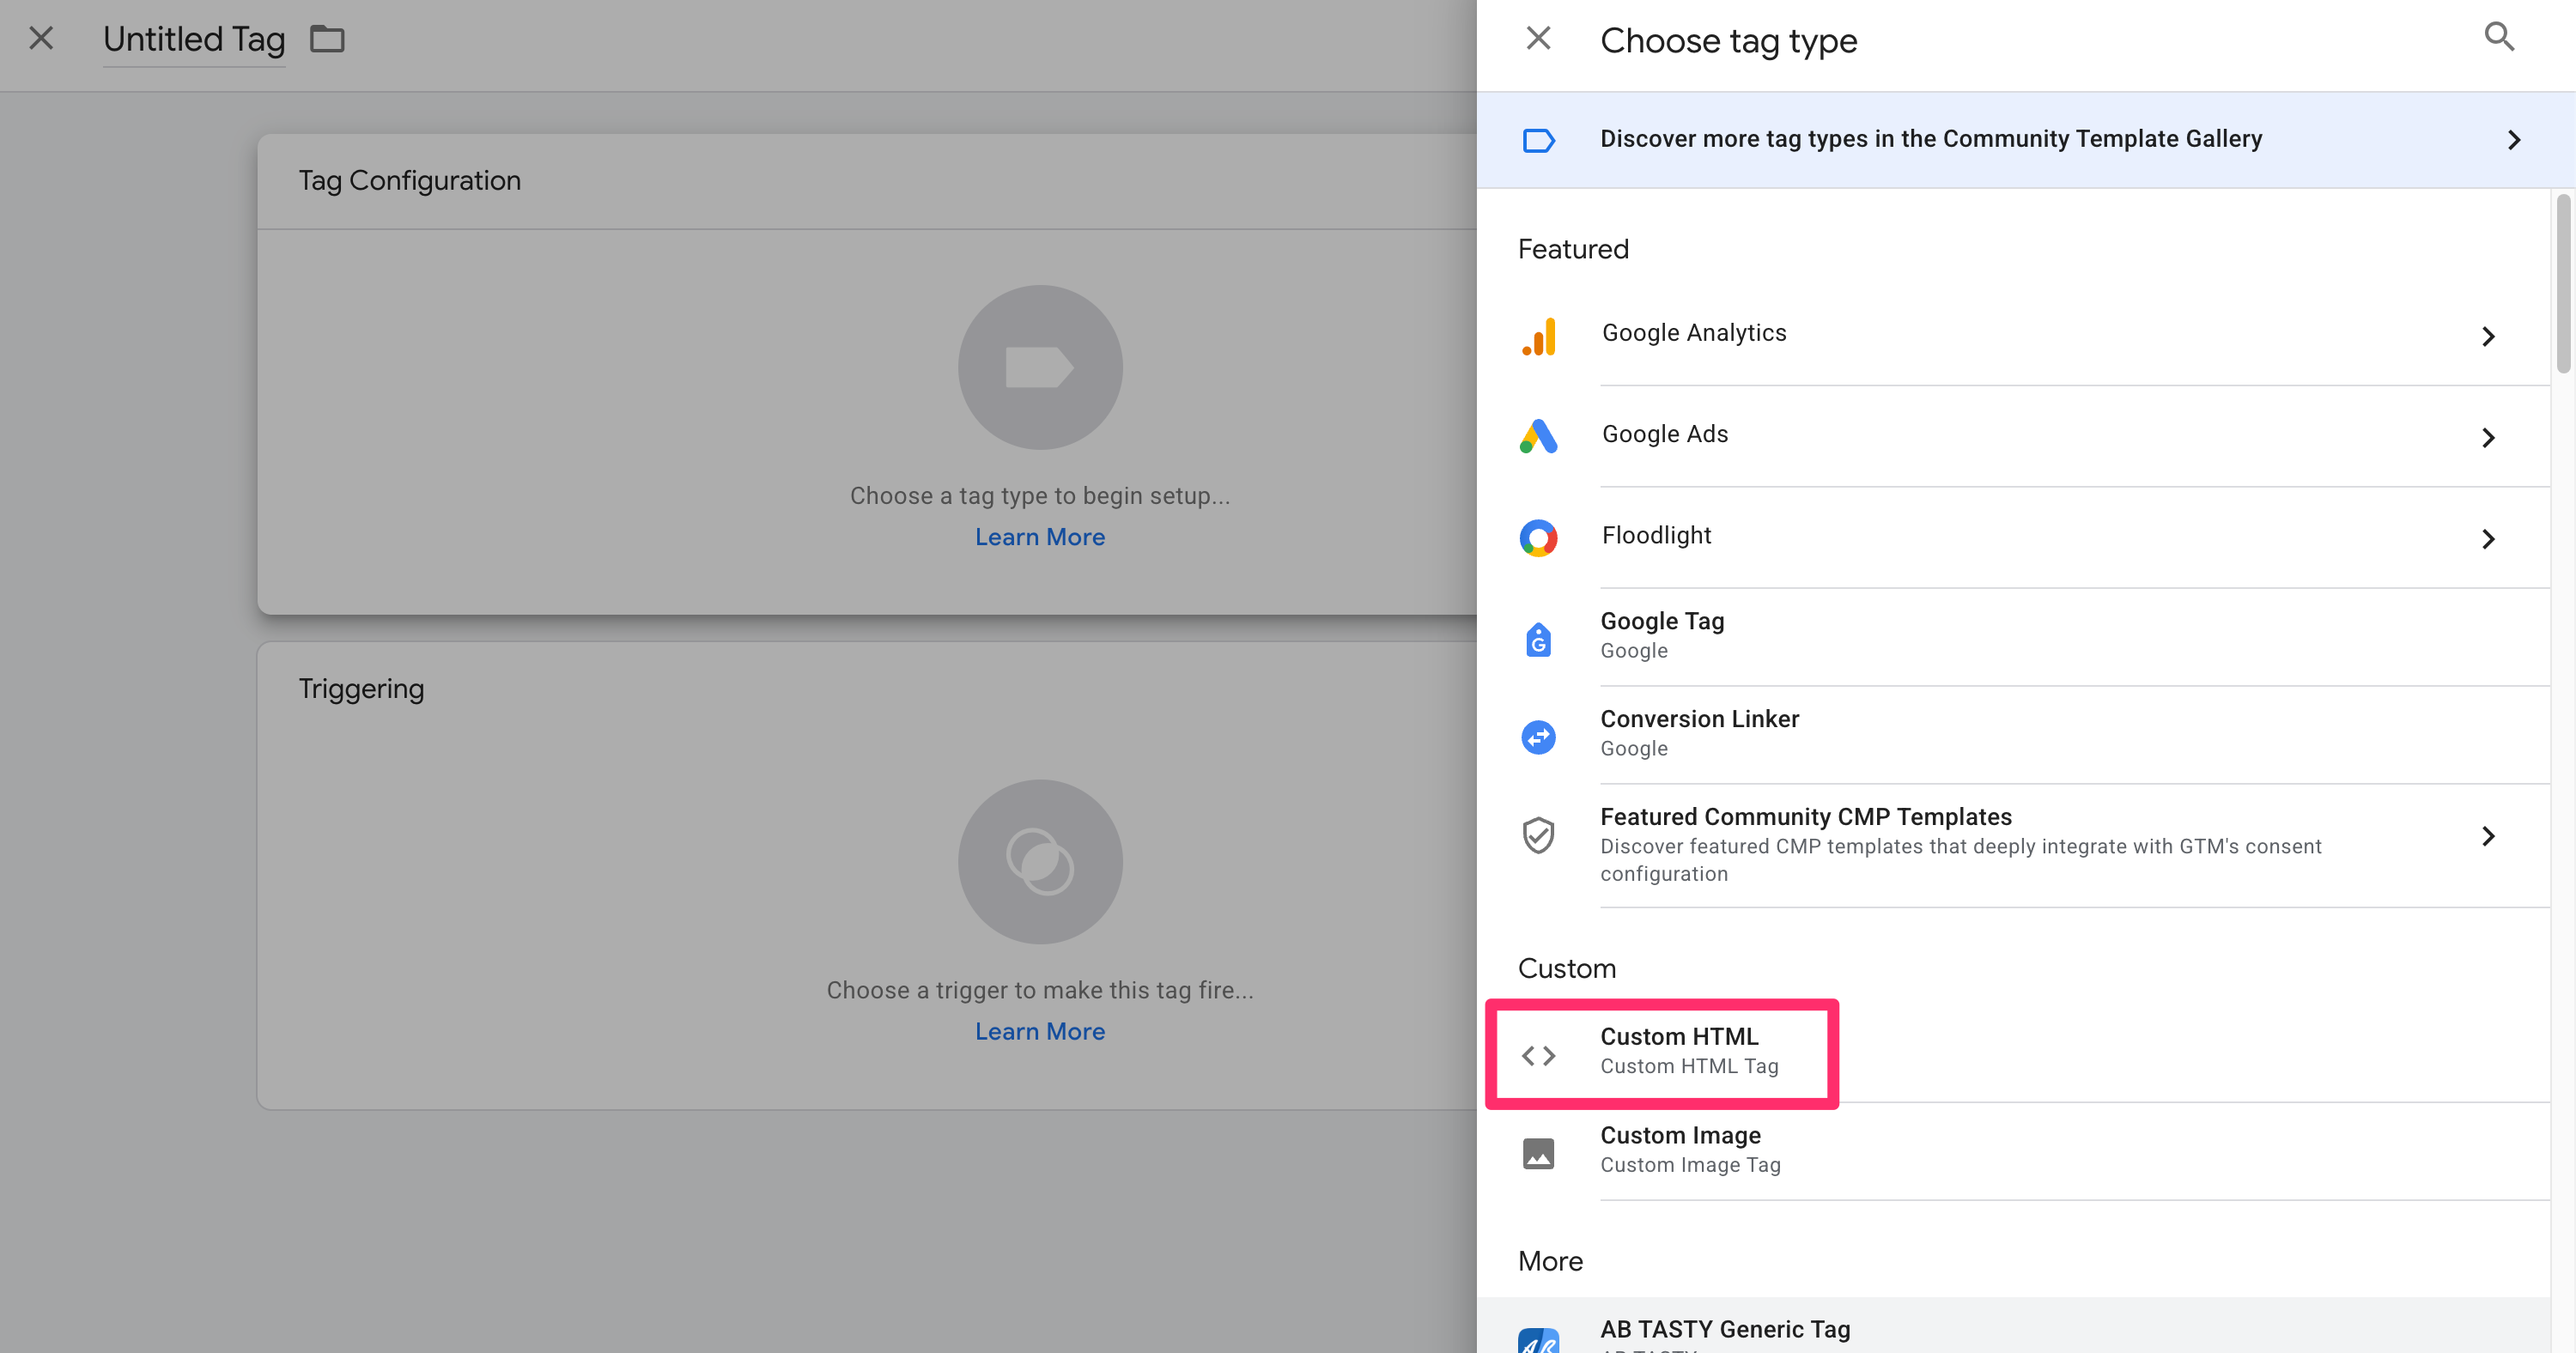Click the tag type panel scrollbar
The image size is (2576, 1353).
[2563, 285]
